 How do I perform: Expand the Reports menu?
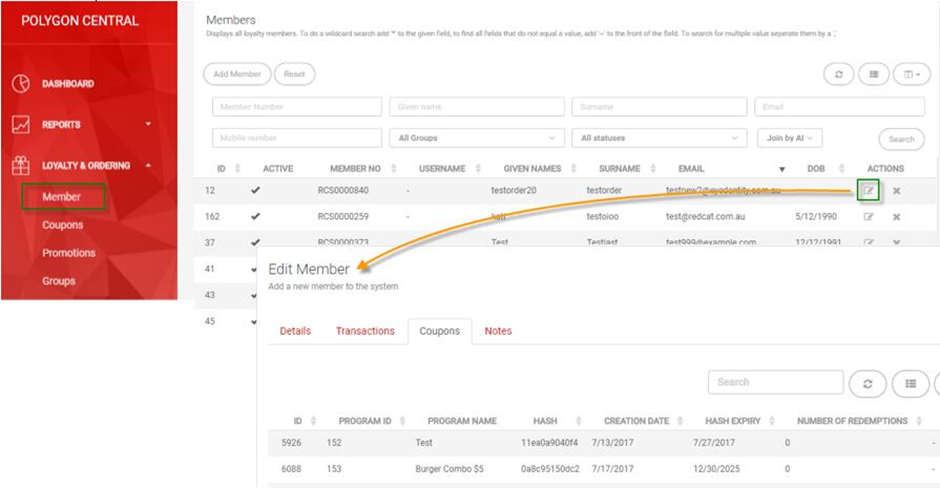(148, 124)
